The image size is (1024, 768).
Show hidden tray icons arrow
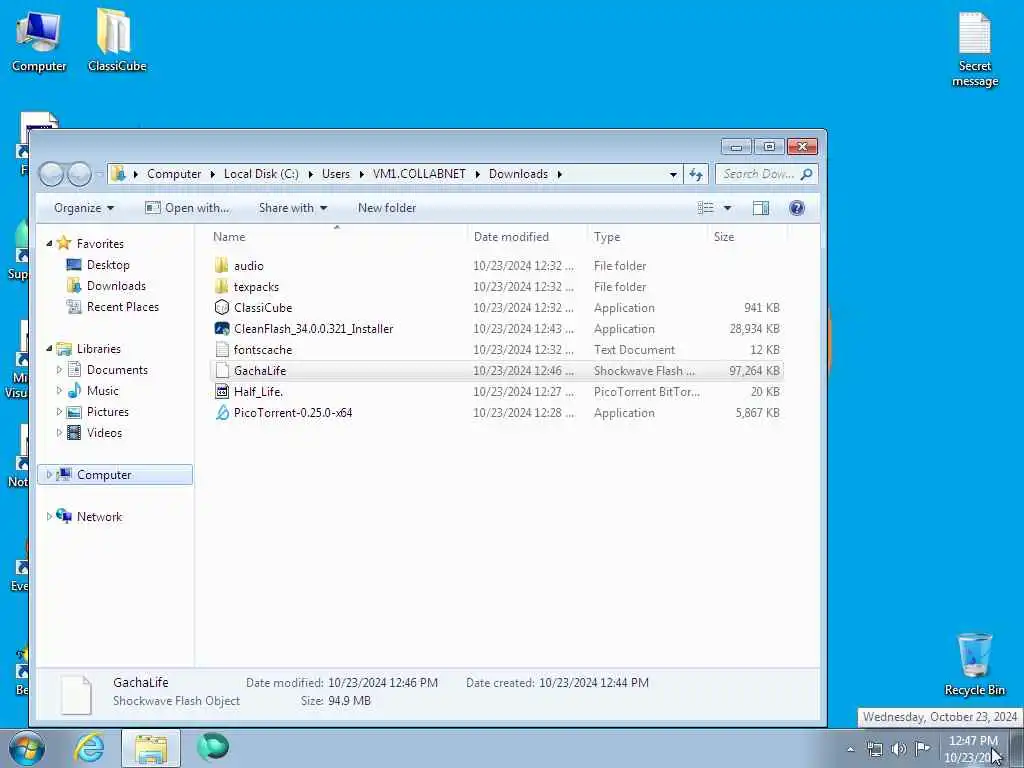850,750
